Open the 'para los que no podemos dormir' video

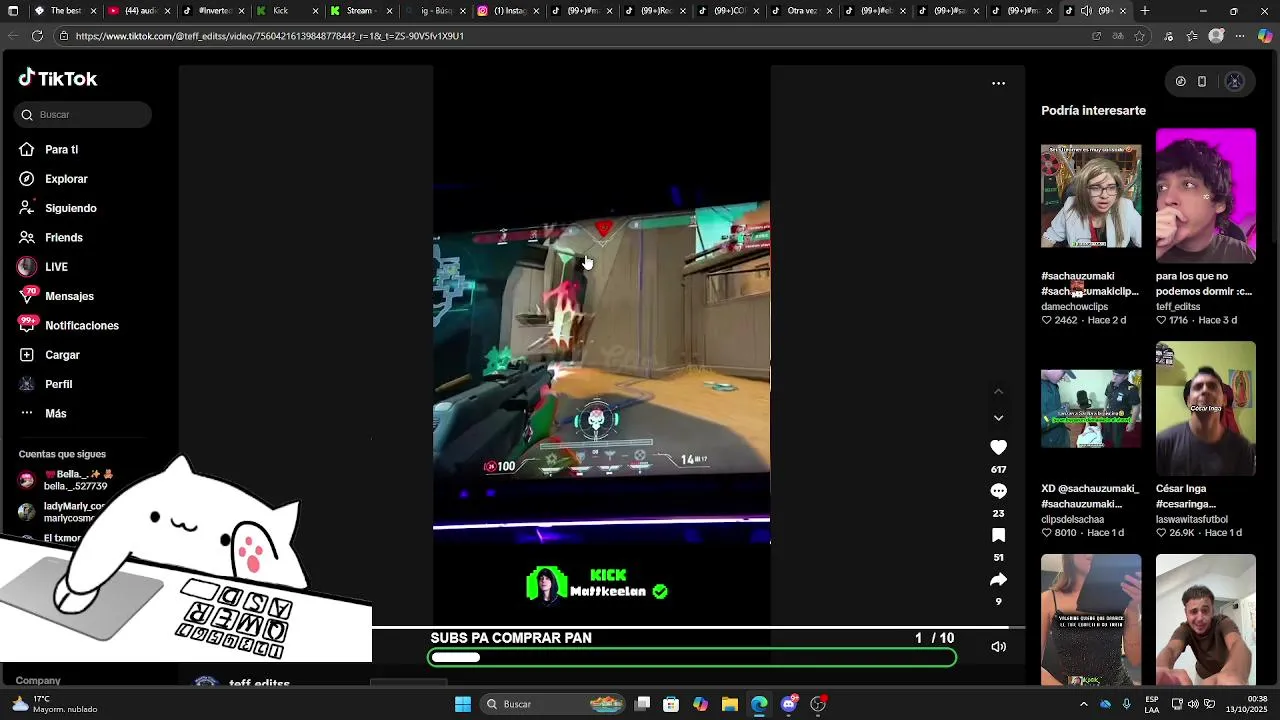coord(1206,196)
